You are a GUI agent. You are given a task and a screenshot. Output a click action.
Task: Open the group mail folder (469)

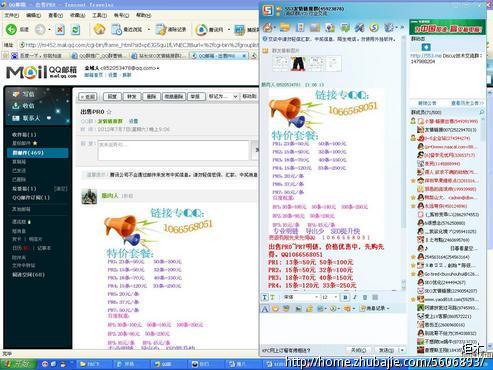coord(38,153)
